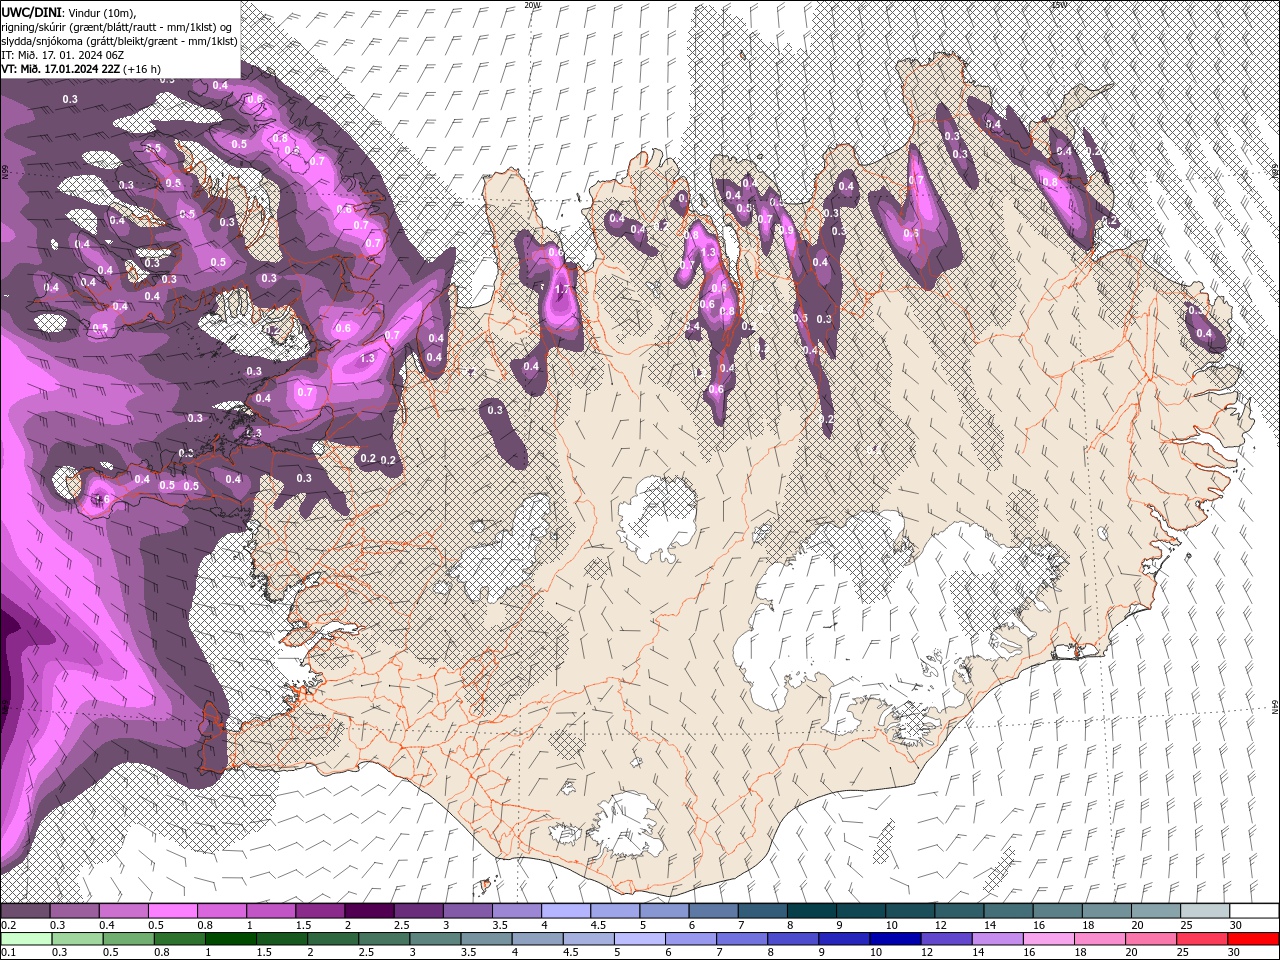This screenshot has height=960, width=1280.
Task: Click the 0.1 label in the bottom legend
Action: 7,952
